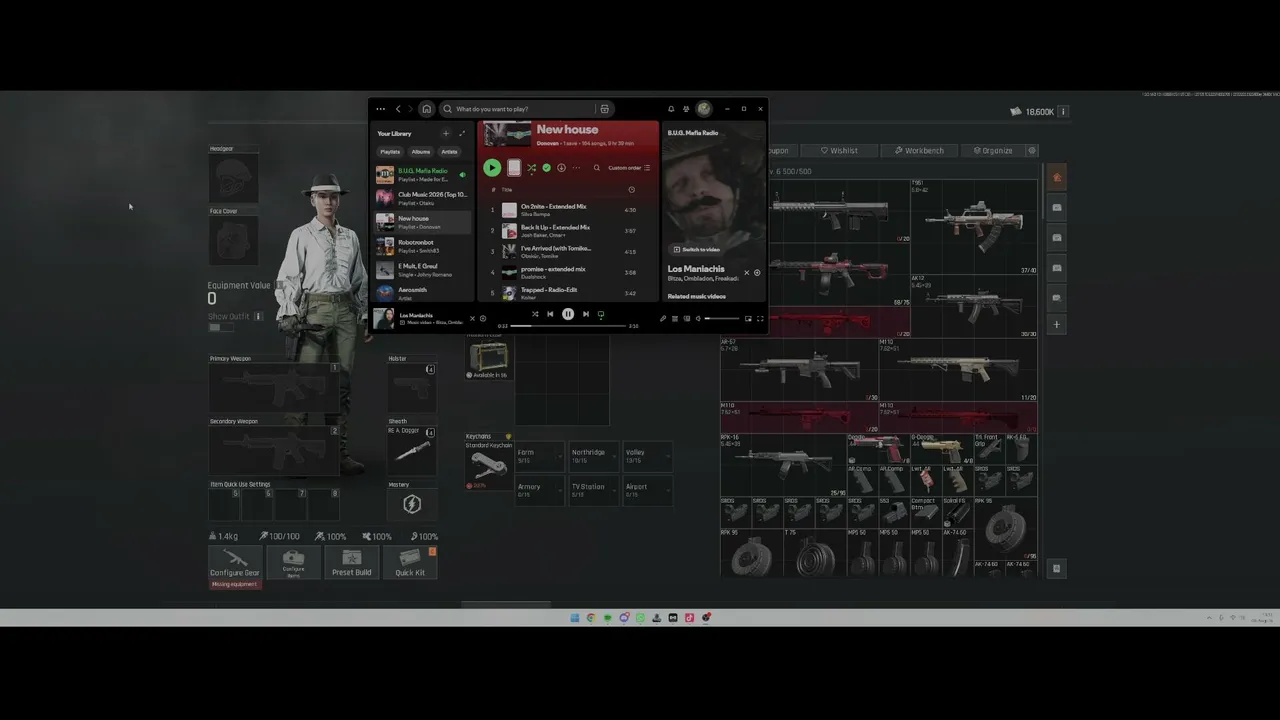Download the New house playlist

point(561,168)
